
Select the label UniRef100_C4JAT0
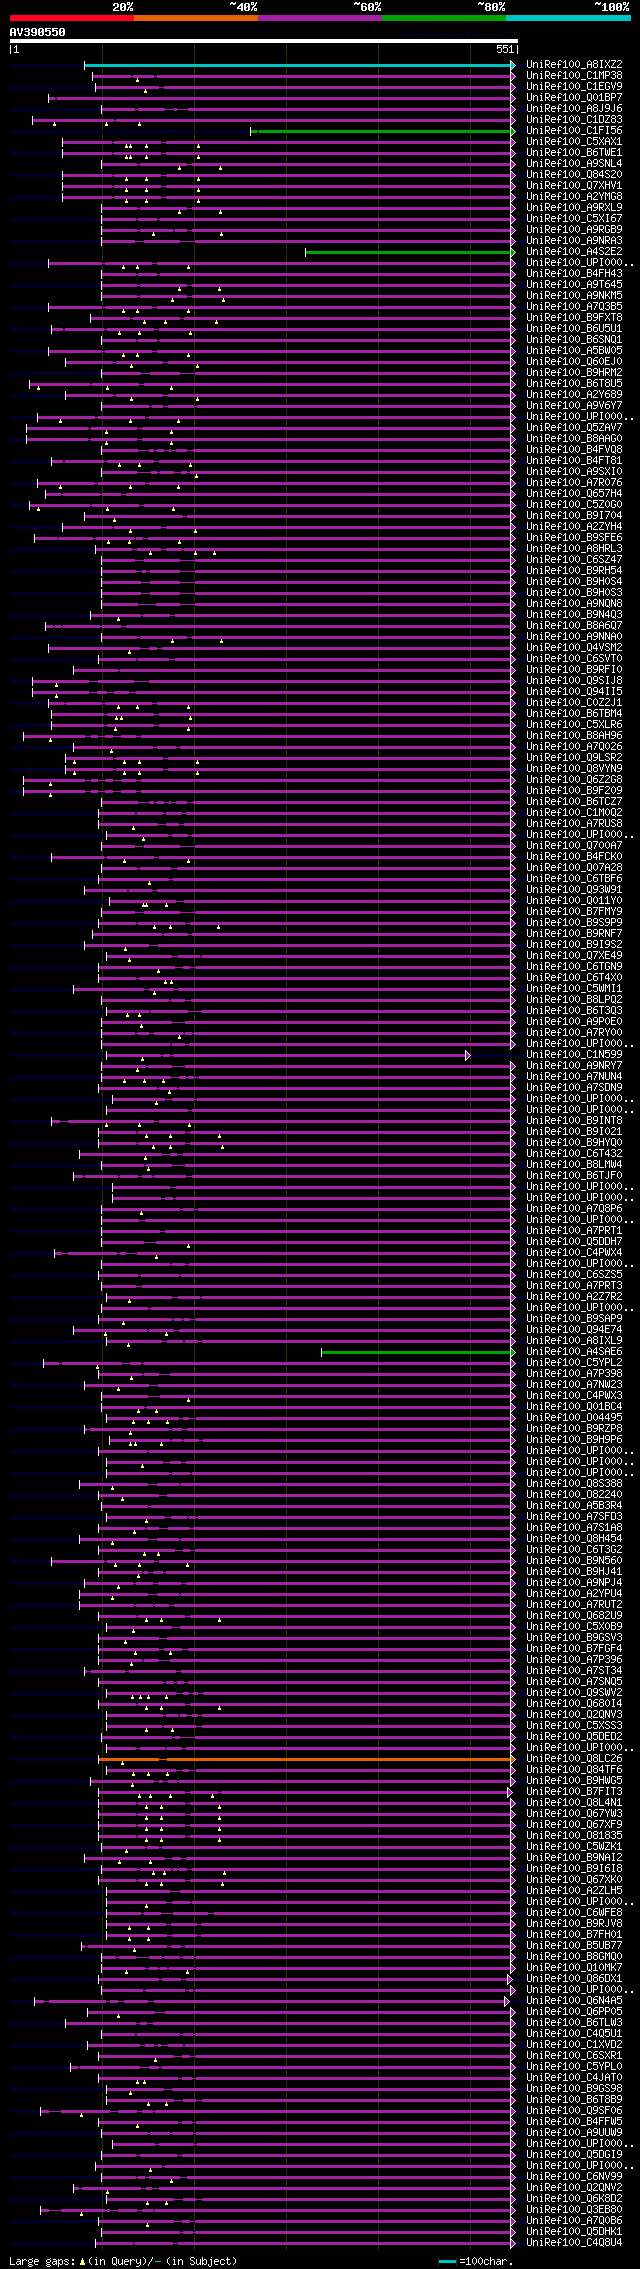574,2078
